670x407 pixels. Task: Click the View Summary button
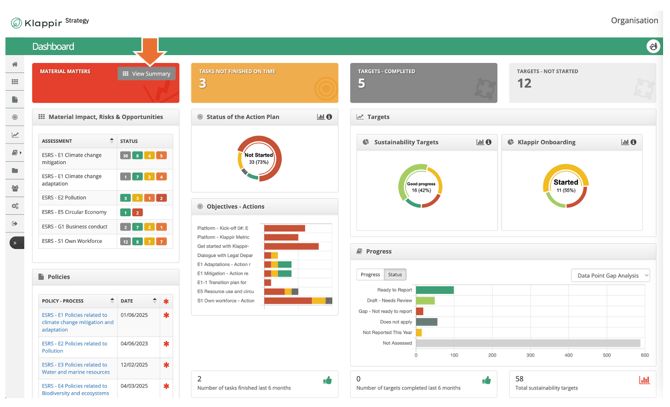coord(147,74)
